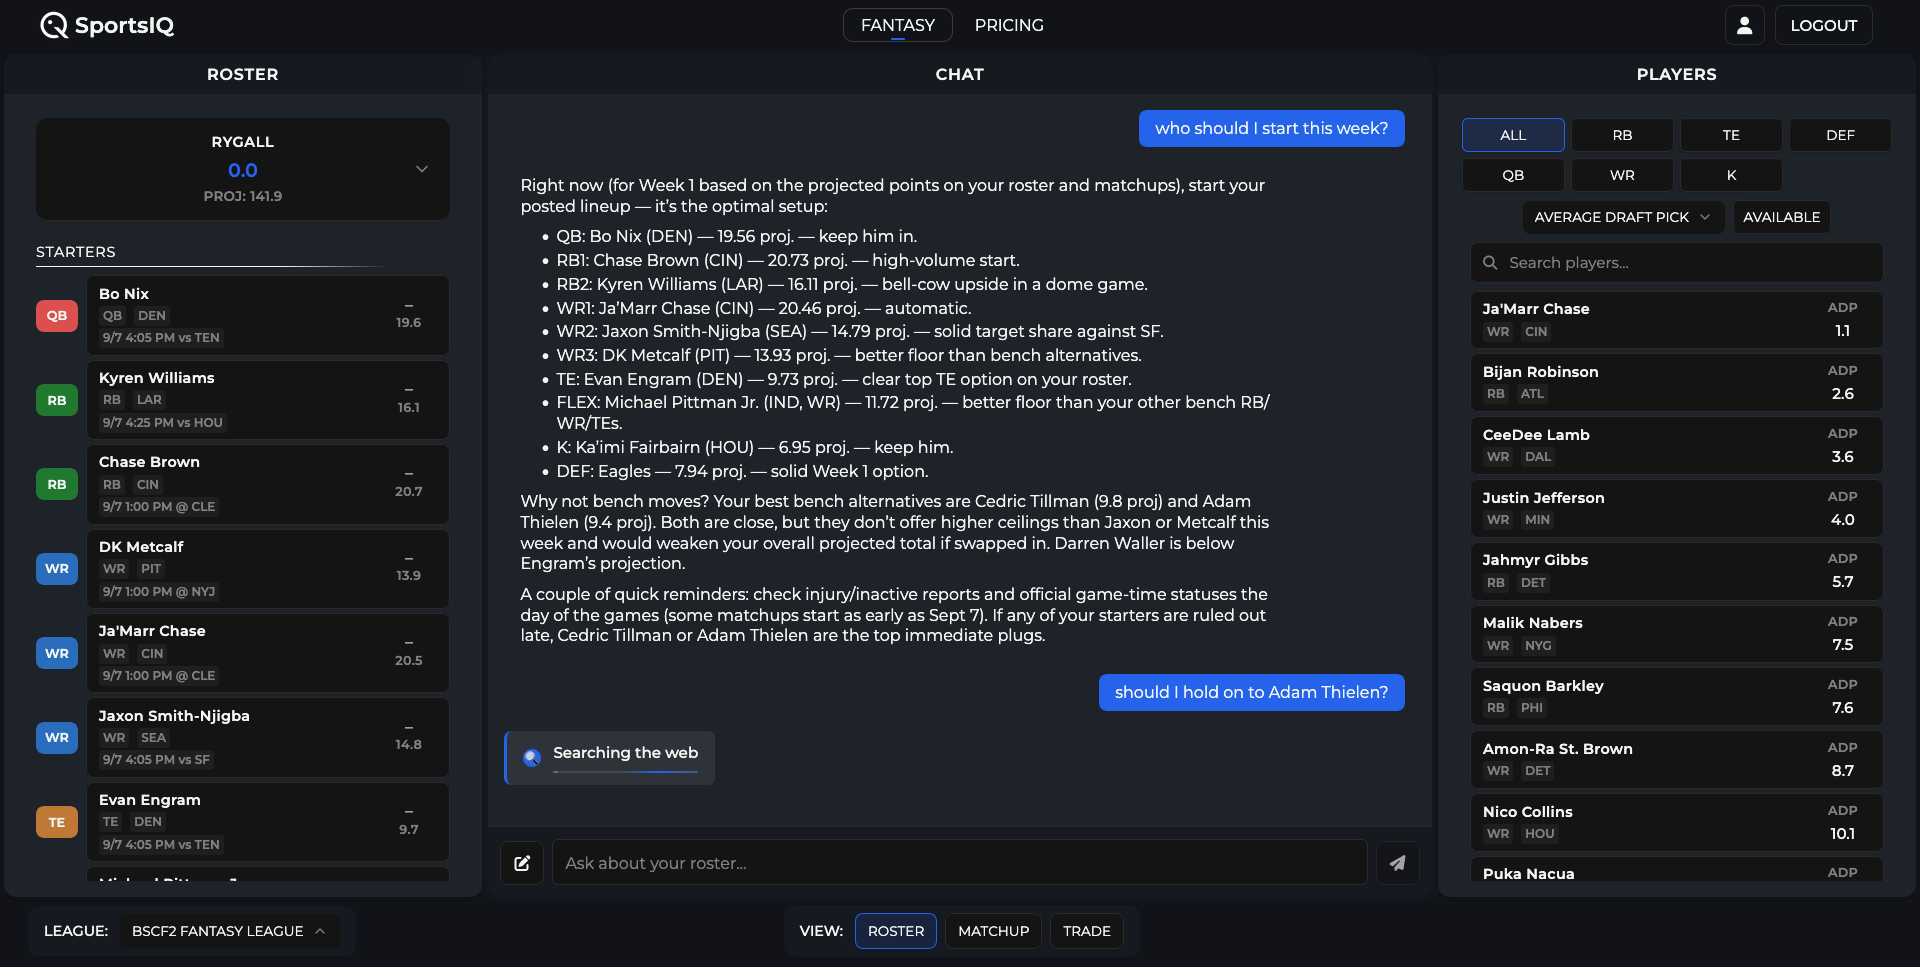Go to the Pricing tab
This screenshot has width=1920, height=967.
(x=1009, y=25)
